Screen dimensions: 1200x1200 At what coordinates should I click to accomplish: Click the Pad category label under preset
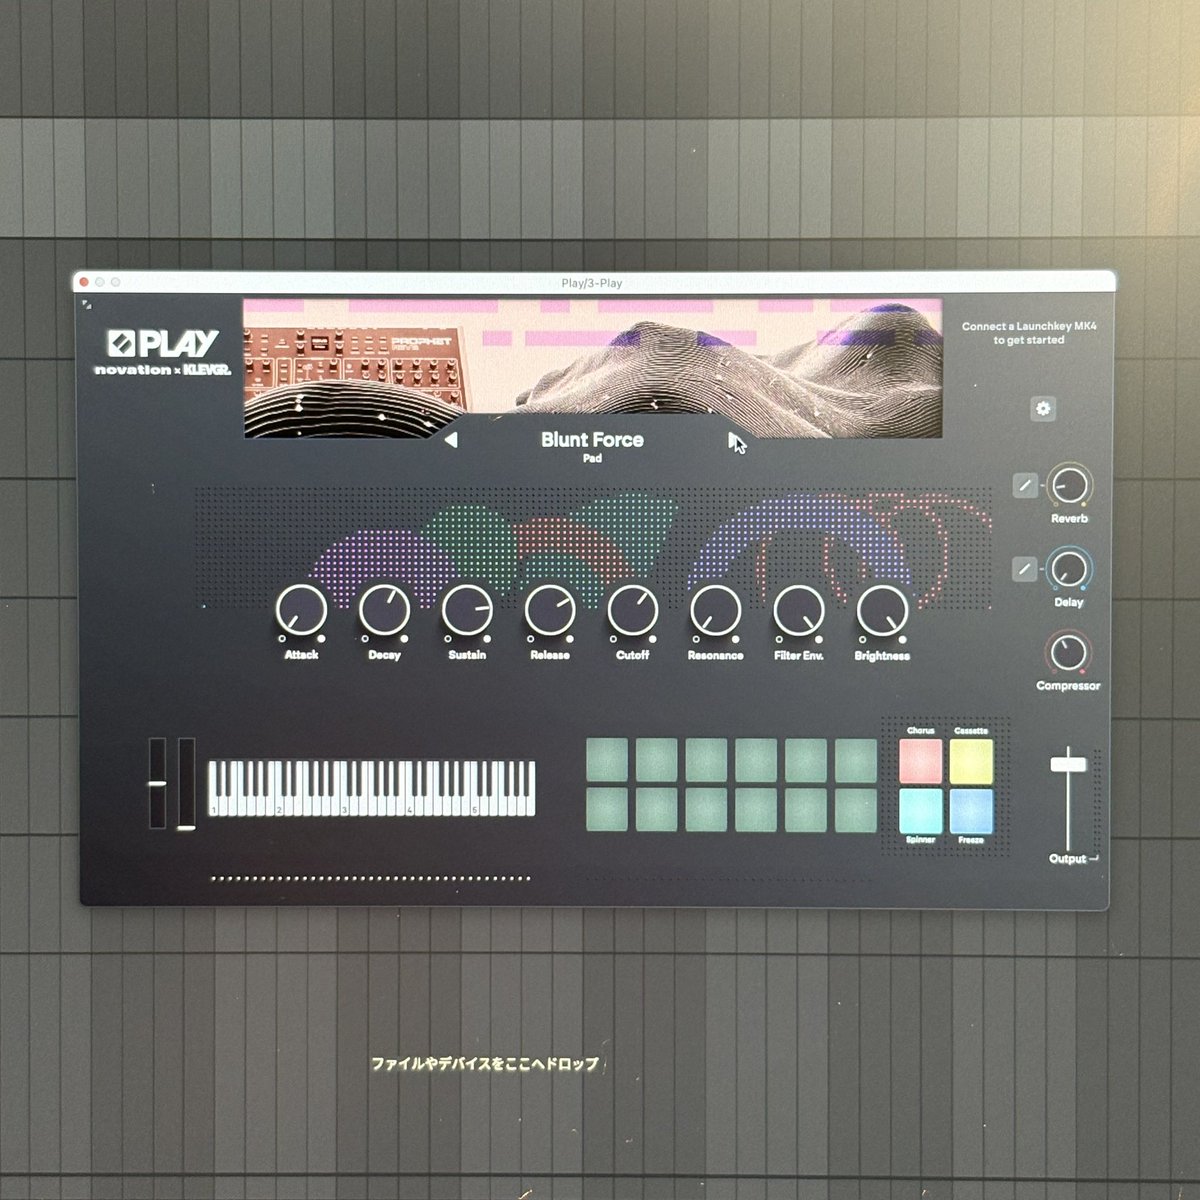click(592, 459)
